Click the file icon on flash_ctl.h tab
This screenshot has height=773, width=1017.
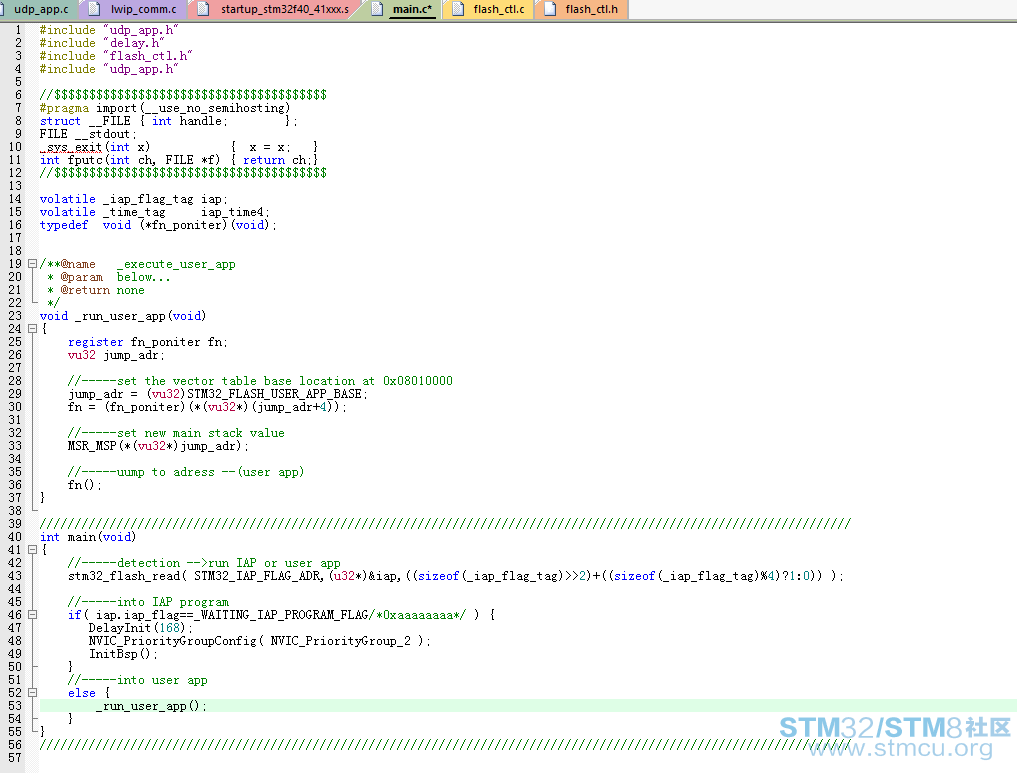[x=550, y=9]
